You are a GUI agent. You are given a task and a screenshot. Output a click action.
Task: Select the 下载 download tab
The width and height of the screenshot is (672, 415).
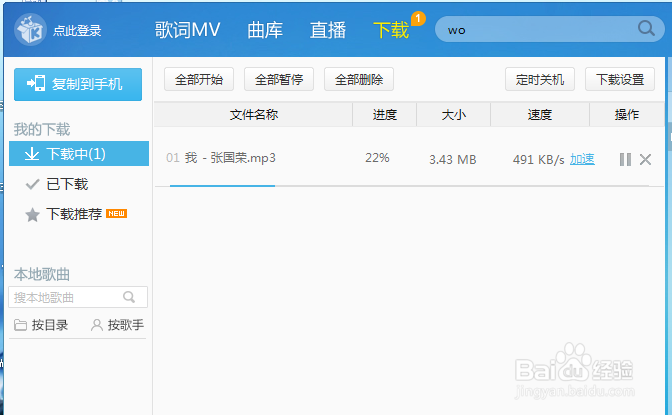(x=391, y=30)
